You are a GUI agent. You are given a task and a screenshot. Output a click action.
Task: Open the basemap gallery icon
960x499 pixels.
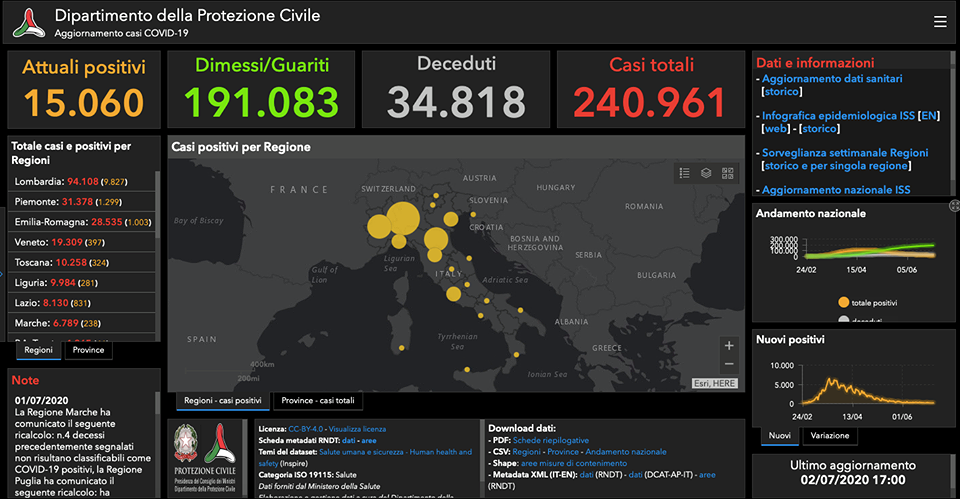(727, 173)
